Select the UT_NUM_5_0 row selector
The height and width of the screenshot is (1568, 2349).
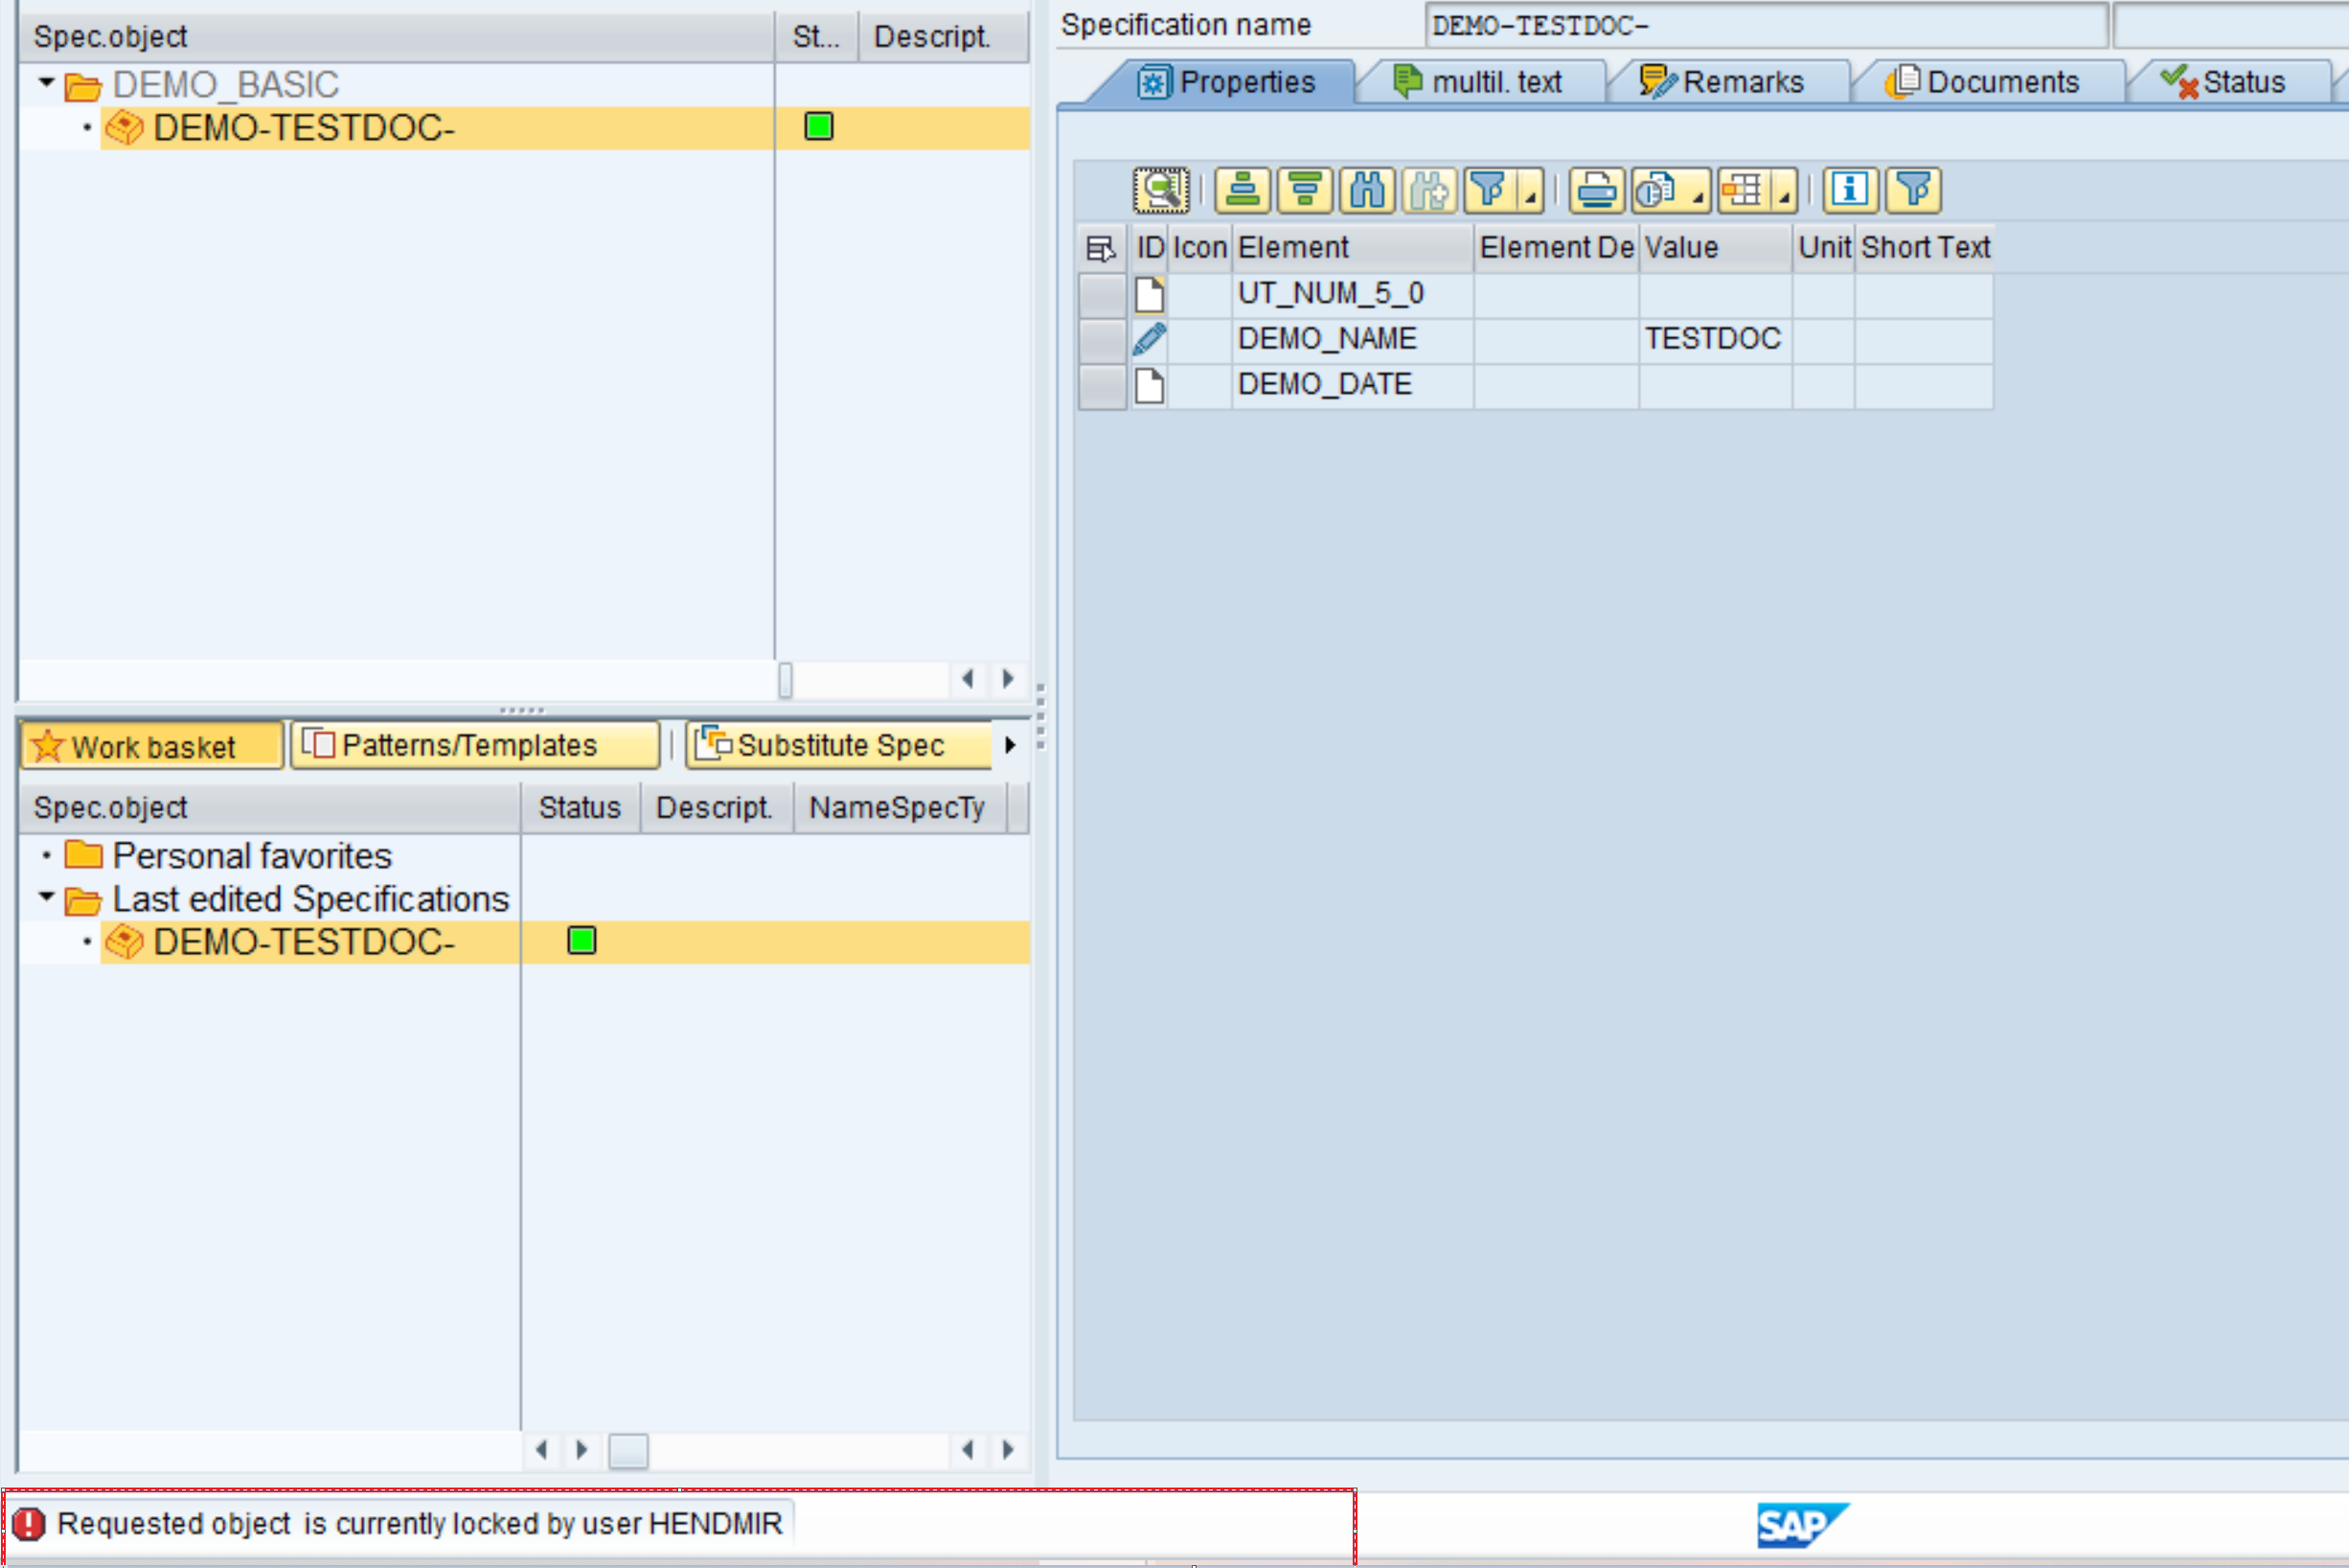pyautogui.click(x=1102, y=294)
